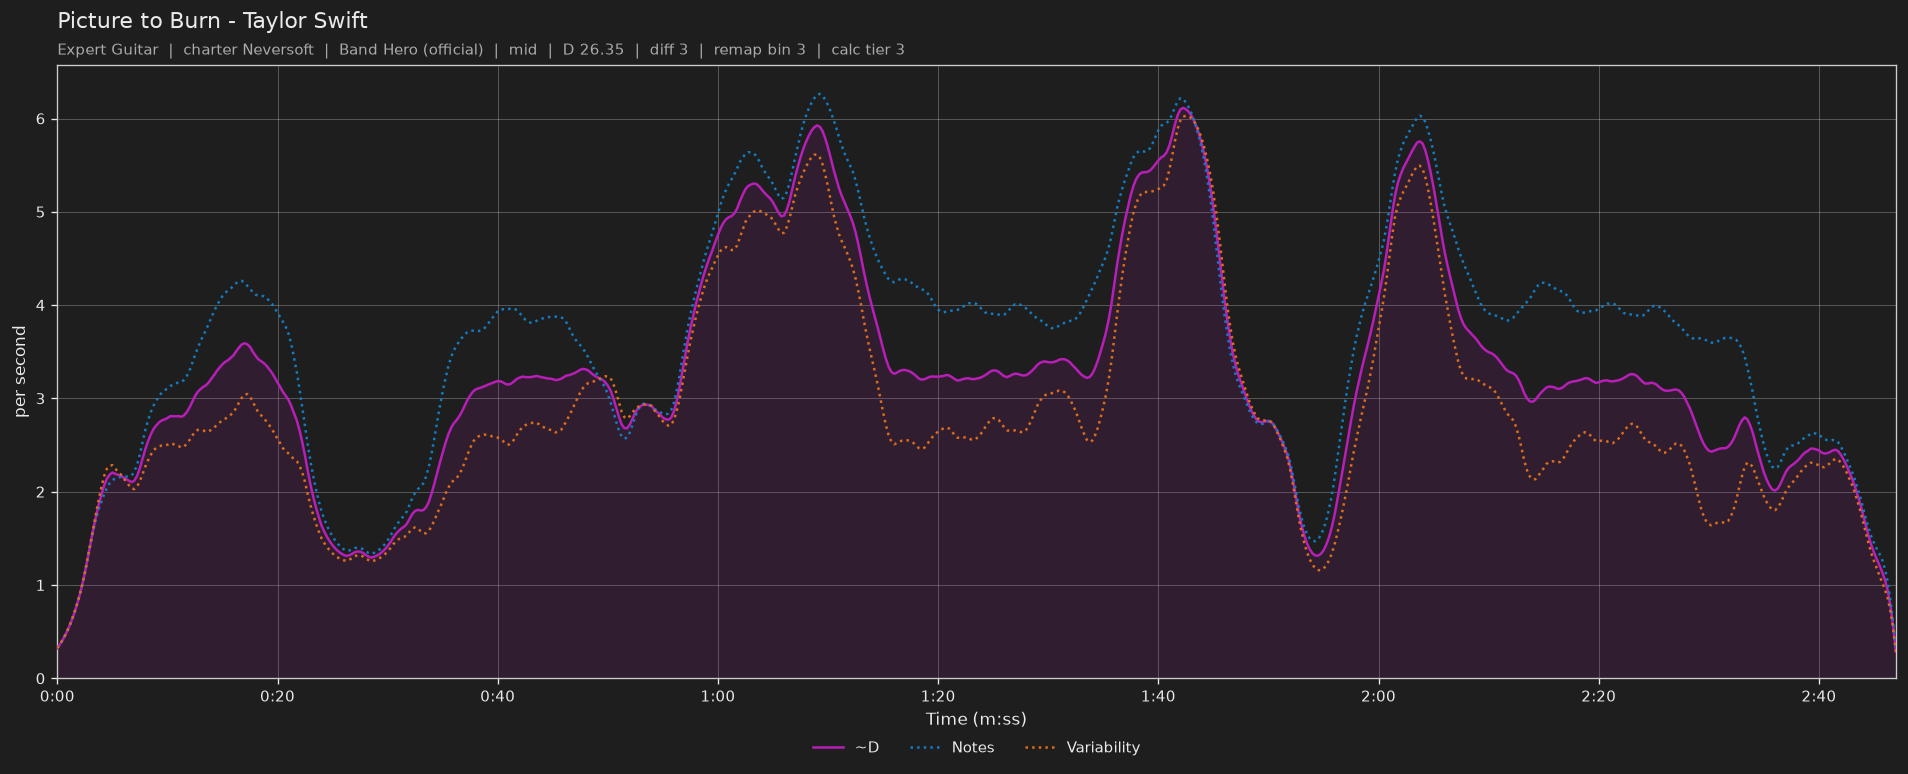Viewport: 1908px width, 774px height.
Task: Click the chart title "Picture to Burn - Taylor Swift"
Action: pos(212,21)
